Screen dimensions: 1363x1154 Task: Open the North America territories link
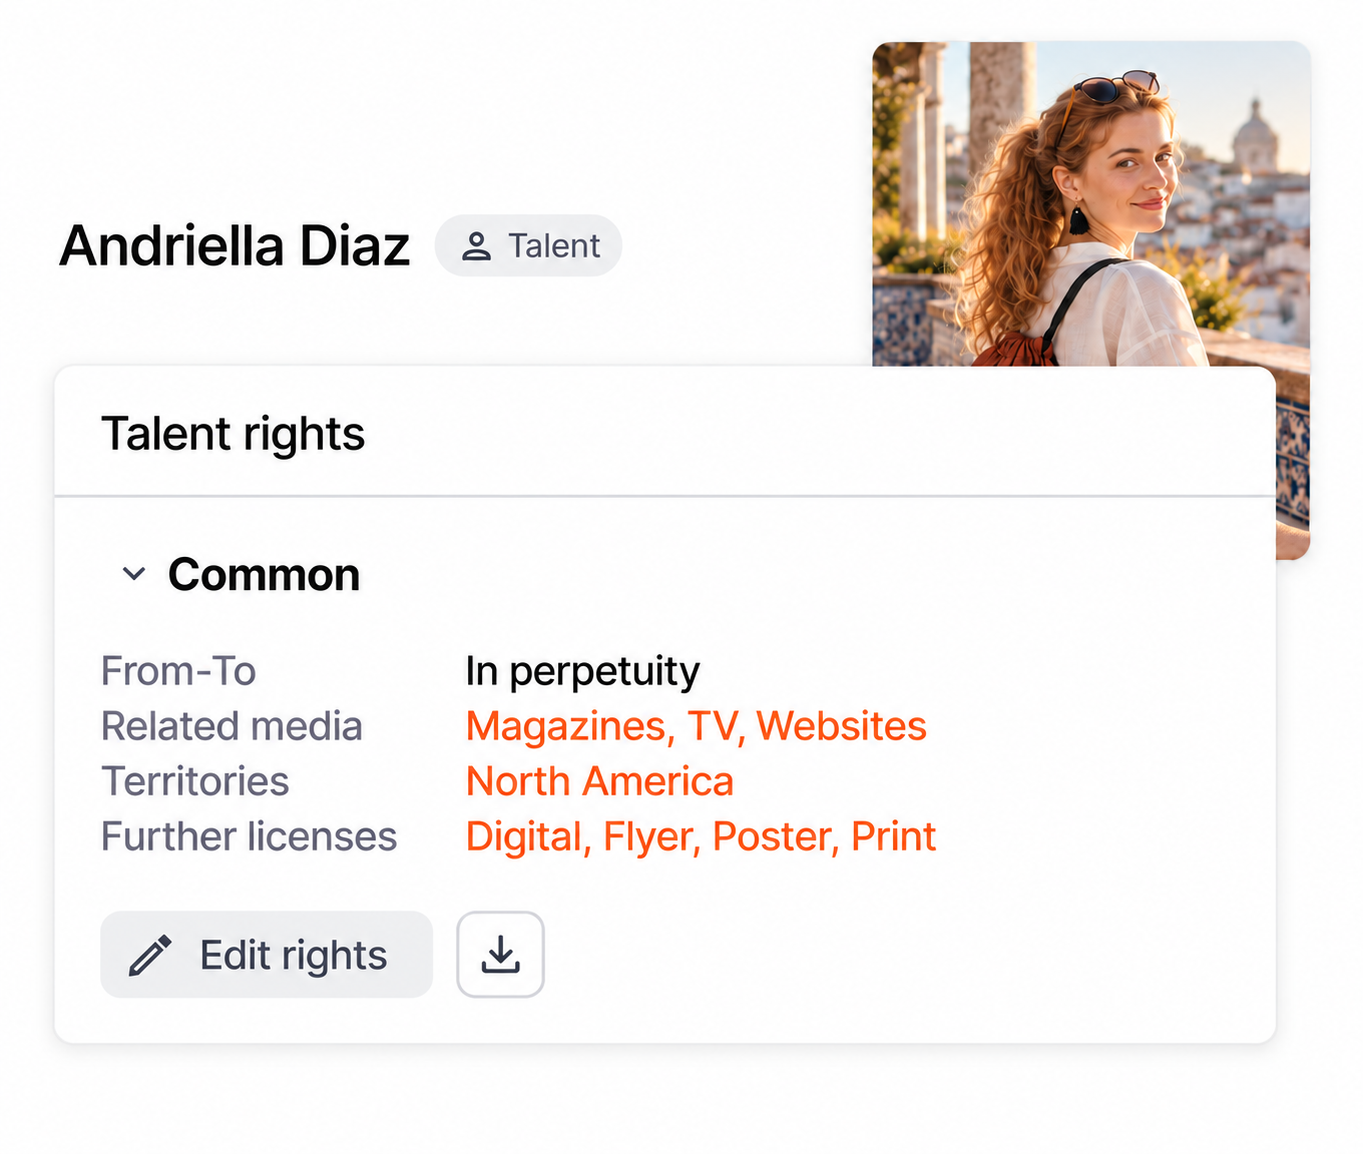(600, 781)
